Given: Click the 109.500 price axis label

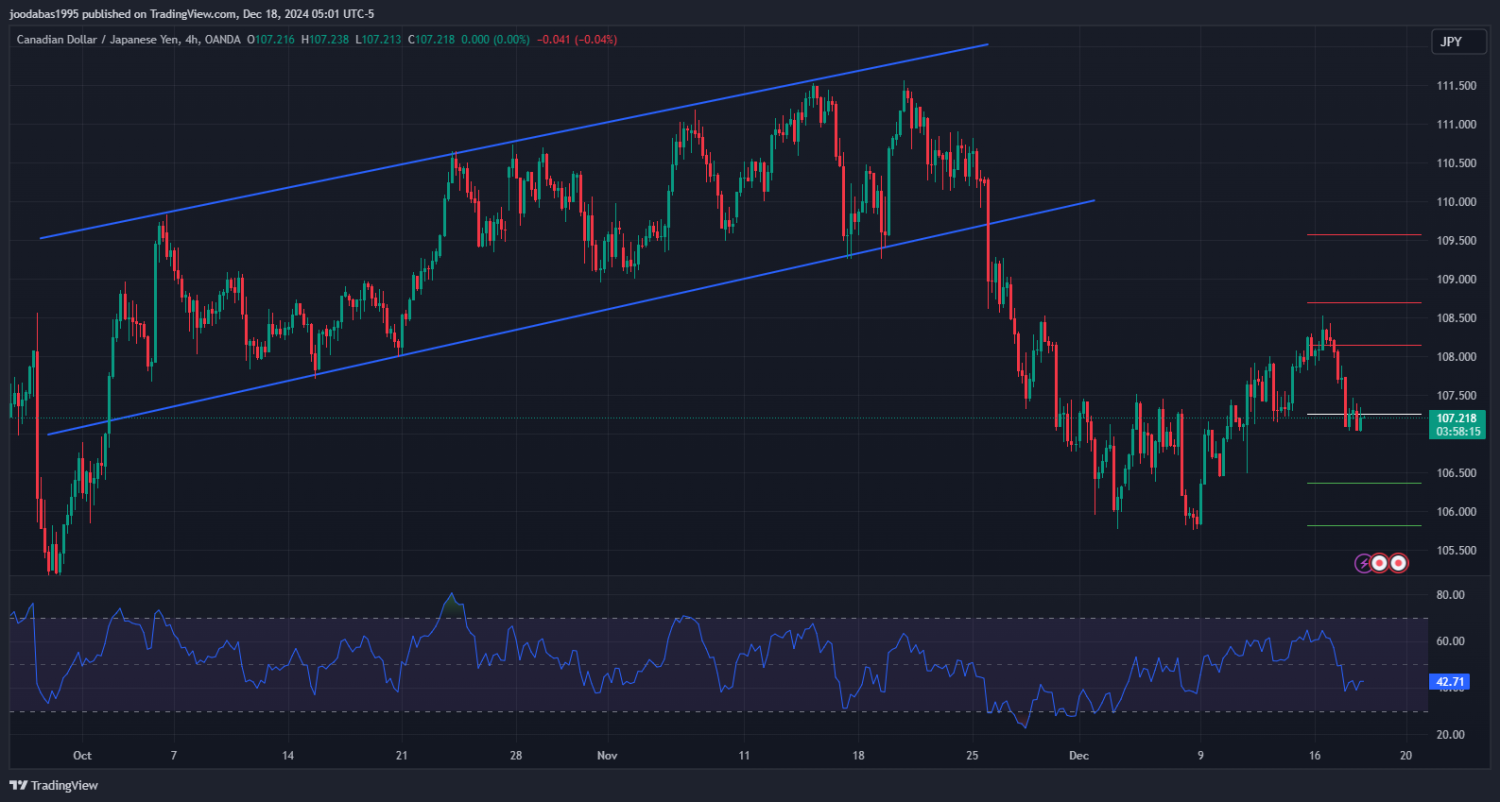Looking at the screenshot, I should (x=1456, y=241).
